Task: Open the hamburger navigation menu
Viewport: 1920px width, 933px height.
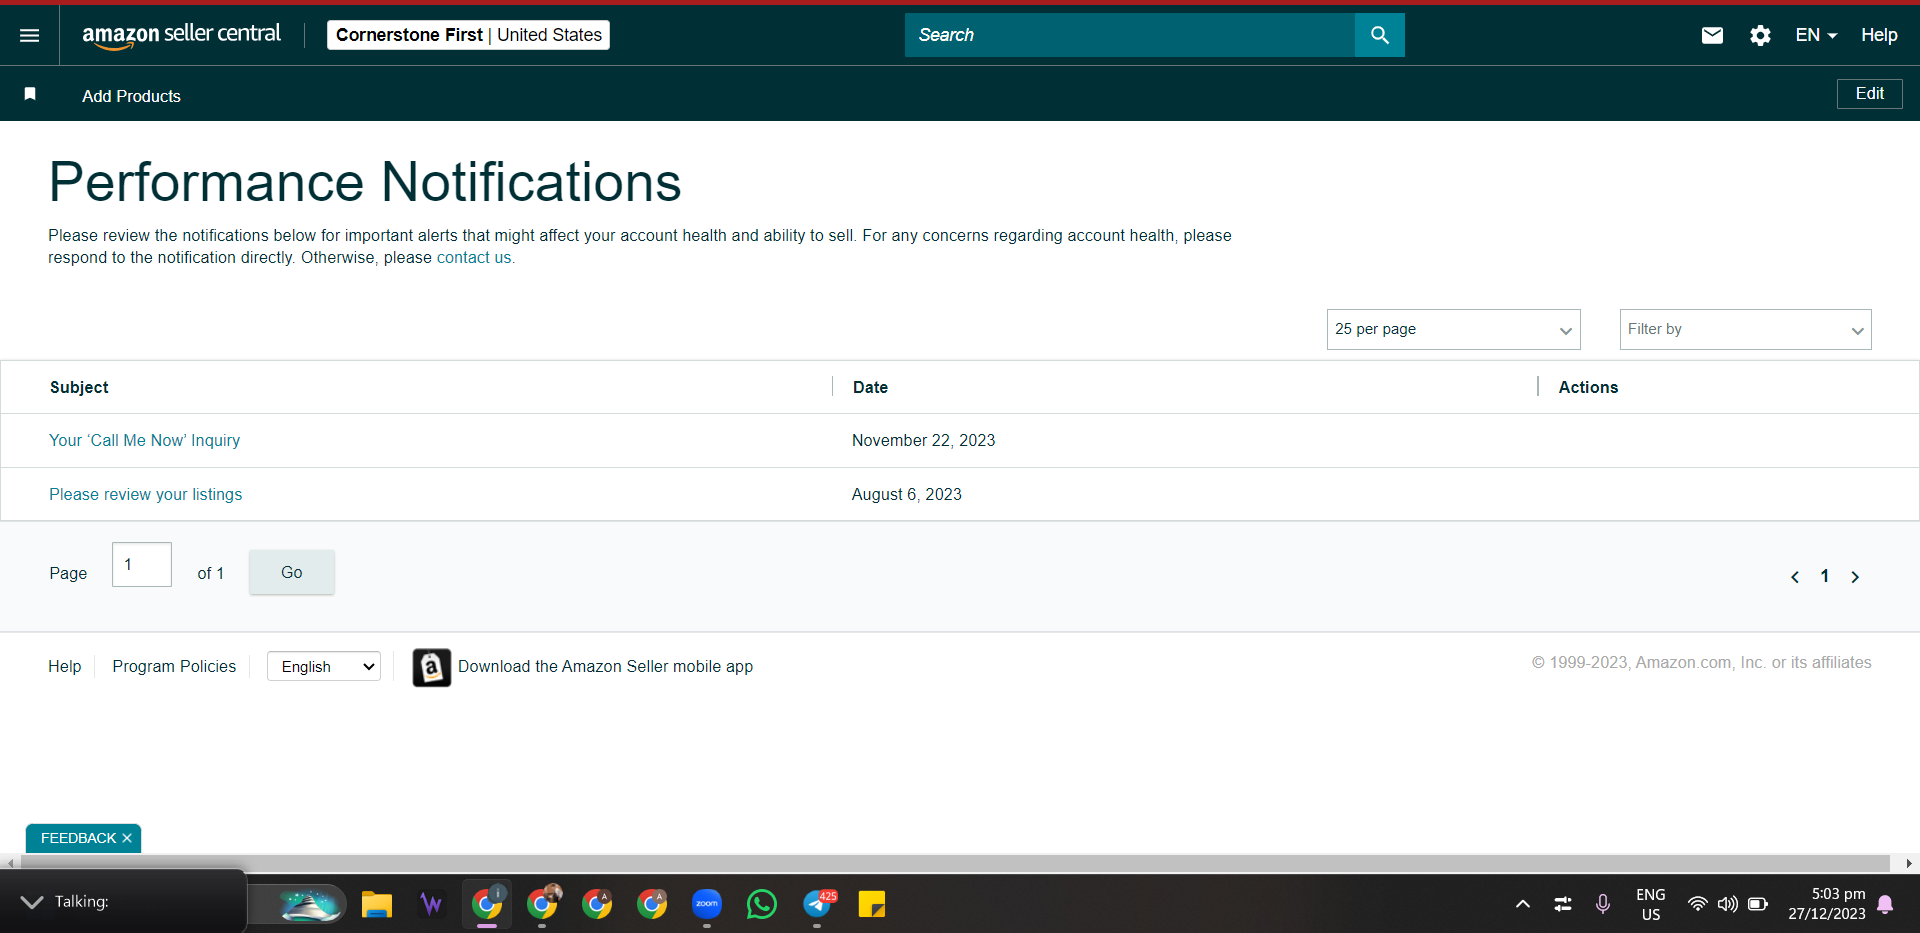Action: (30, 35)
